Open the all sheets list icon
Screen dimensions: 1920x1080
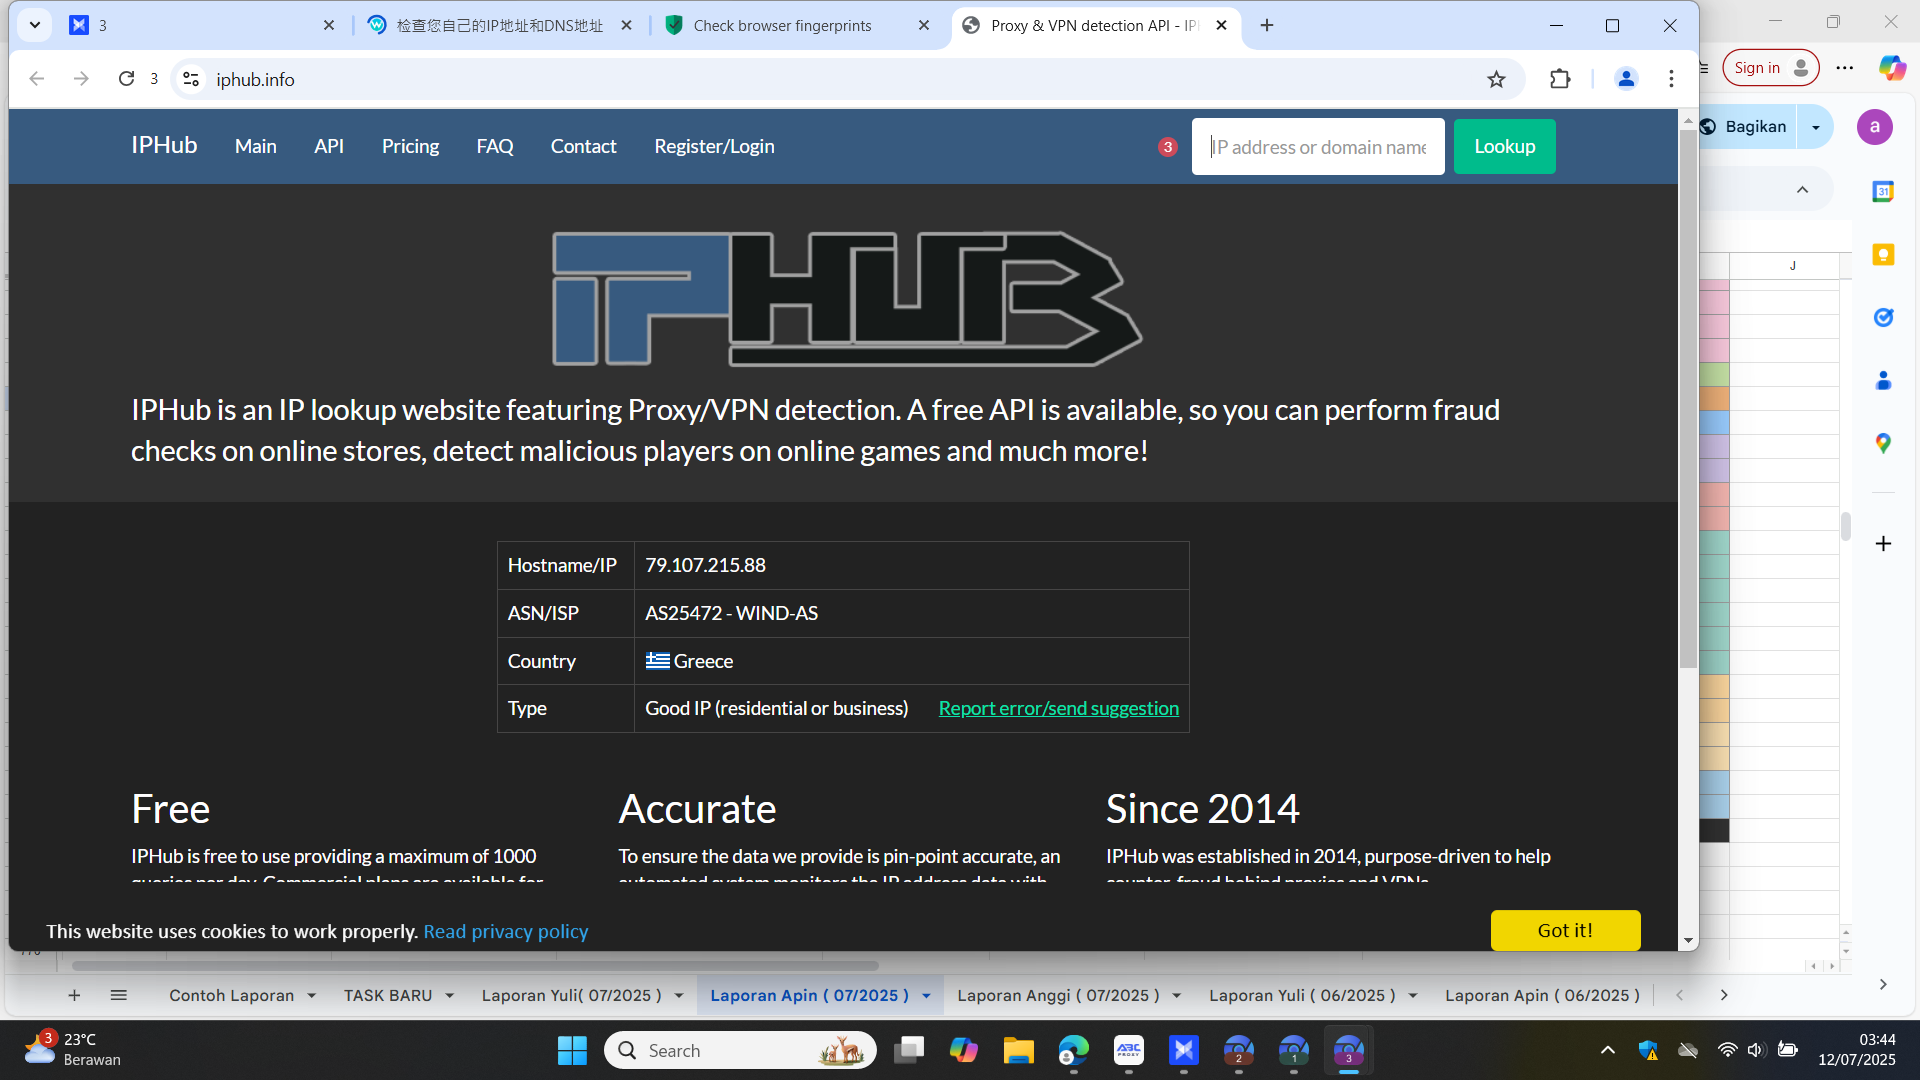click(x=119, y=996)
